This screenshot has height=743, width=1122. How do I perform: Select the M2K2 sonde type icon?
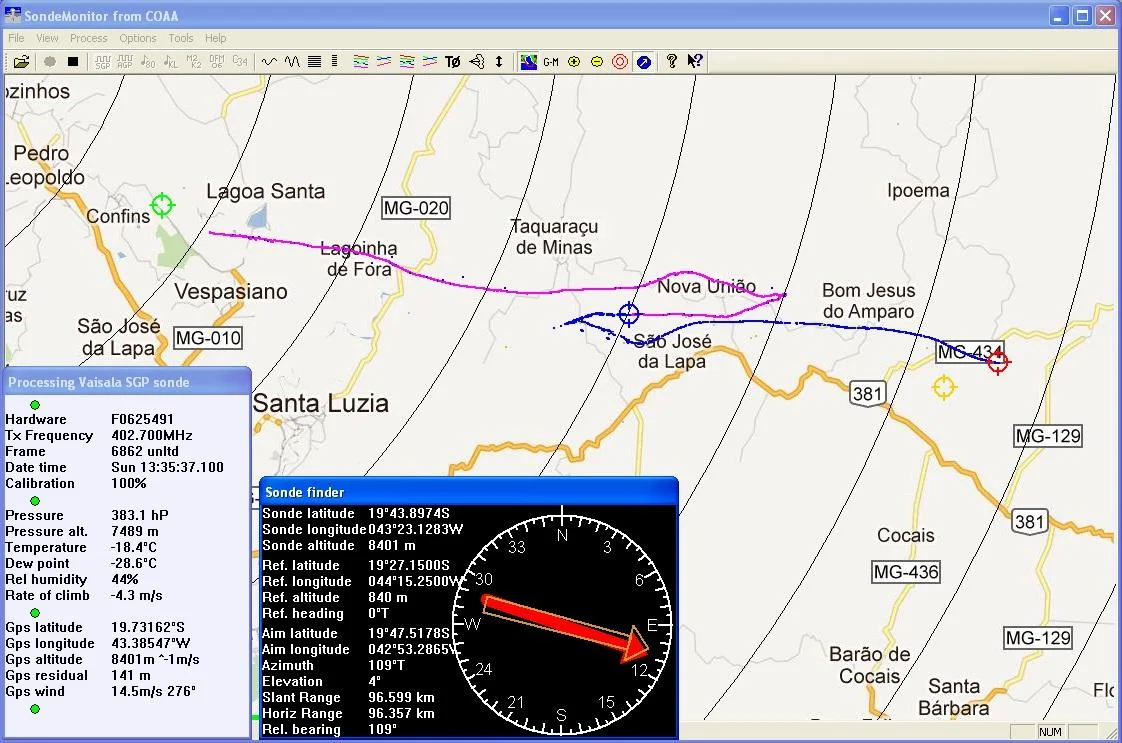(x=194, y=62)
